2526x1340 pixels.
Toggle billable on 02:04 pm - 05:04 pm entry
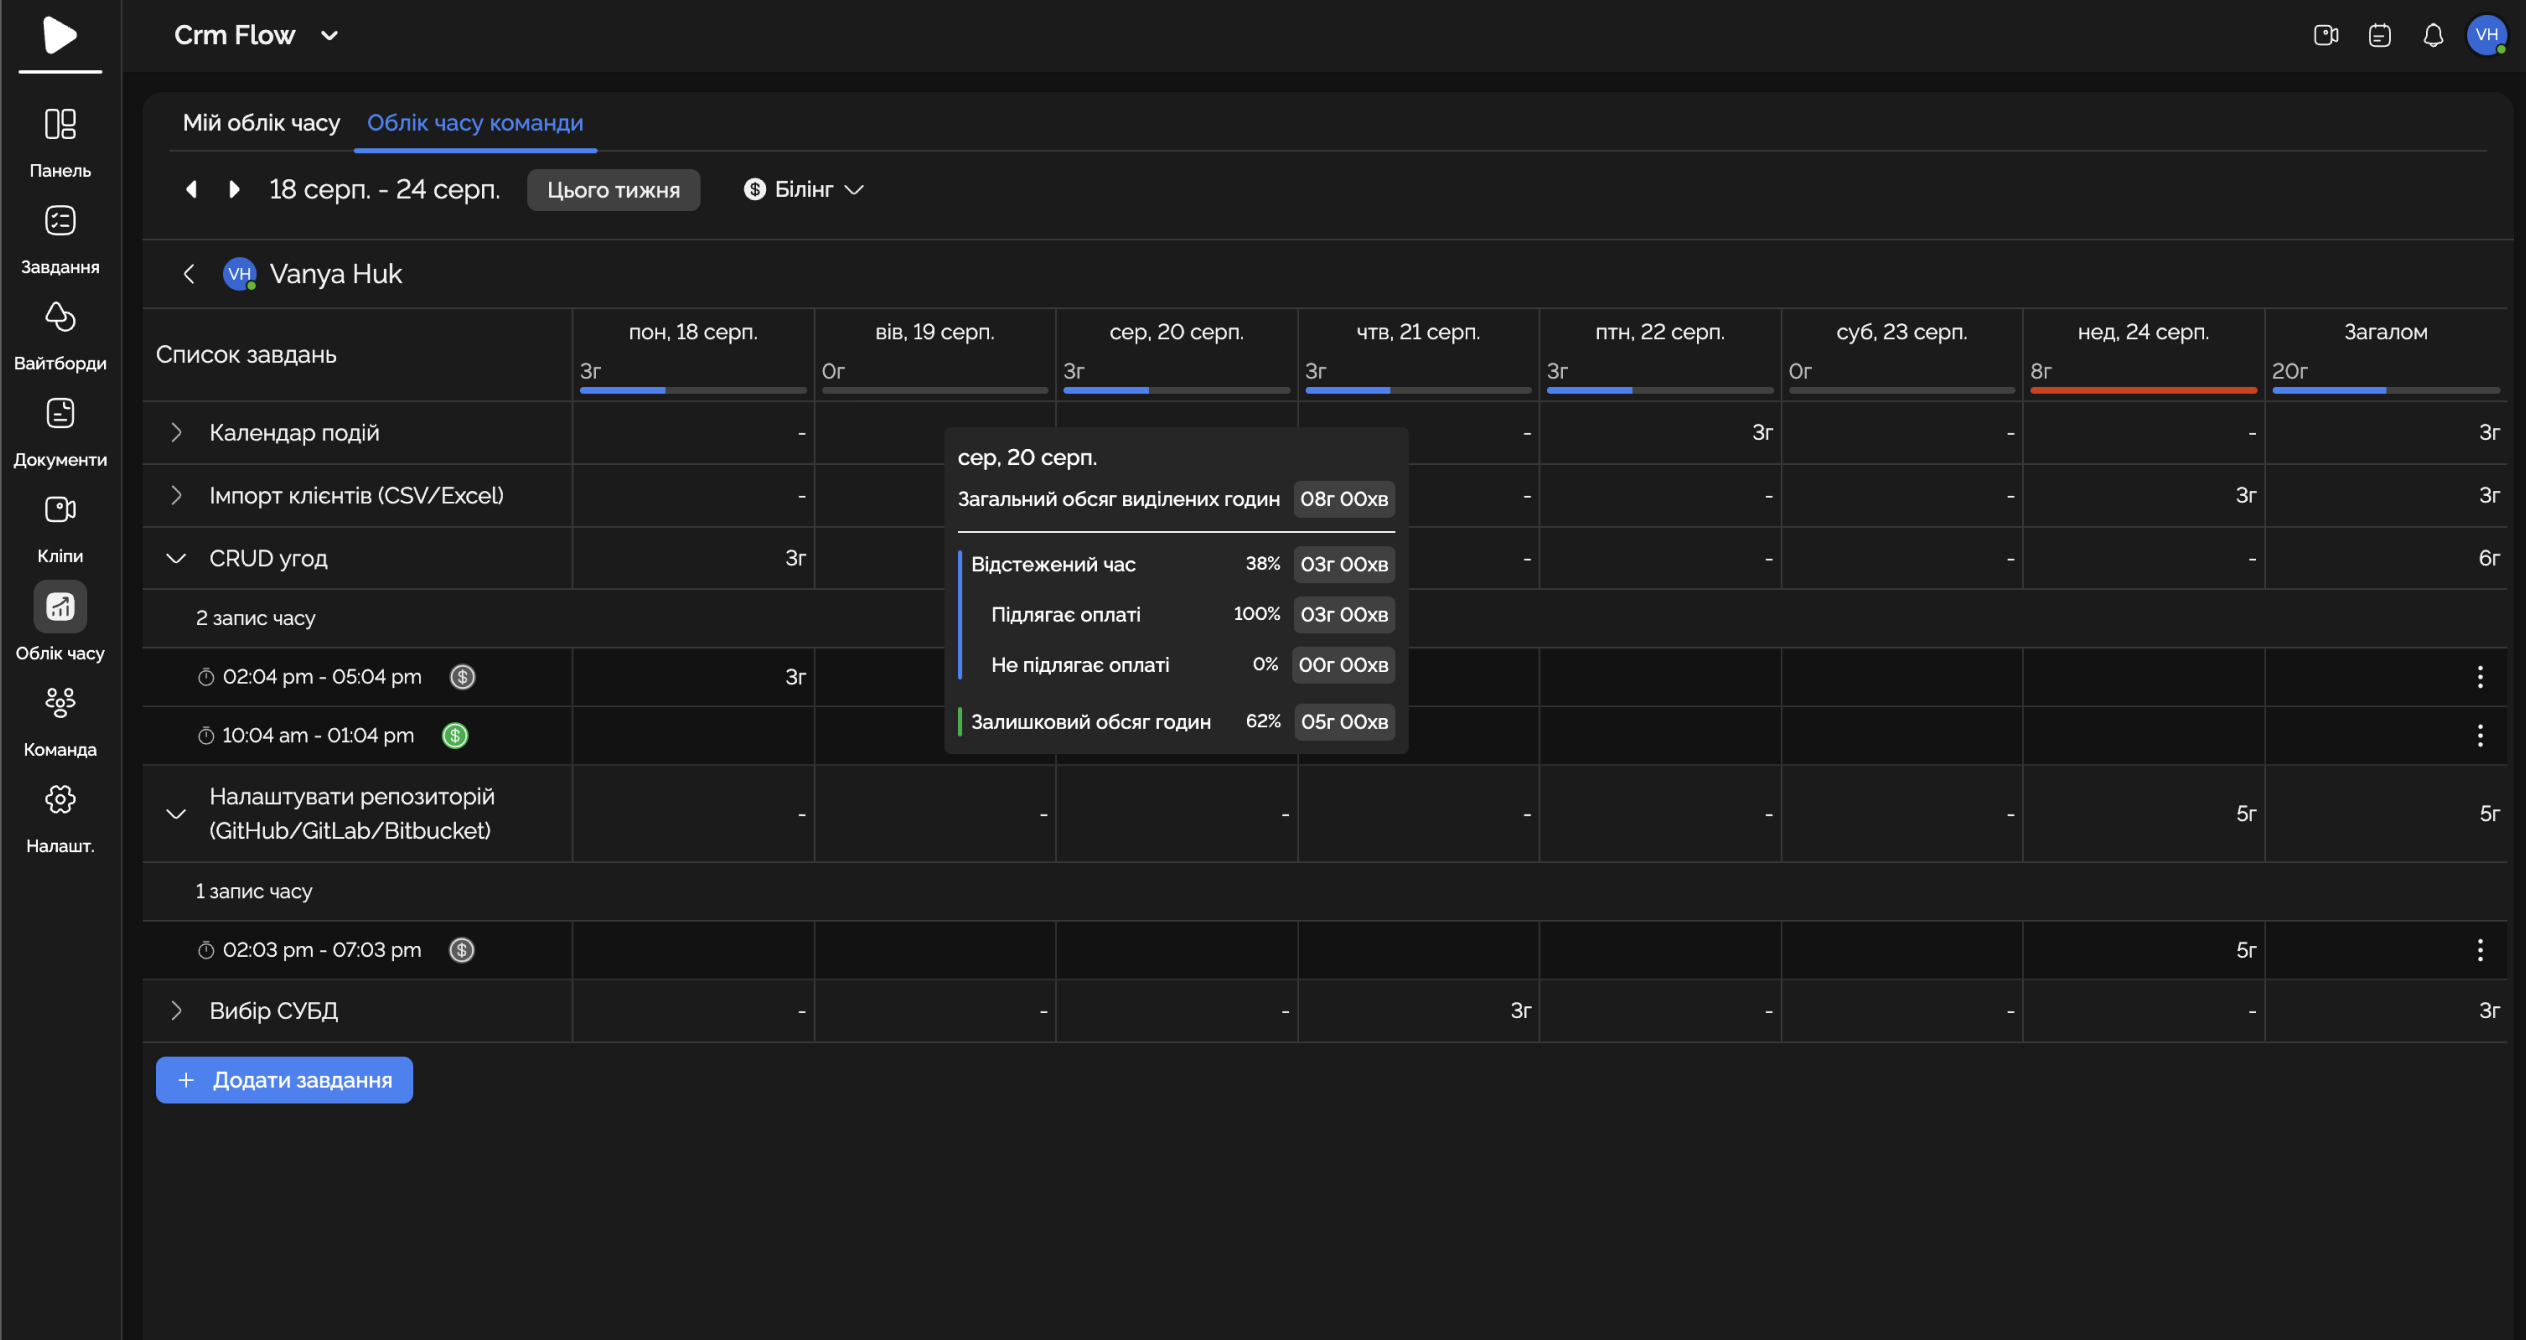[x=462, y=677]
